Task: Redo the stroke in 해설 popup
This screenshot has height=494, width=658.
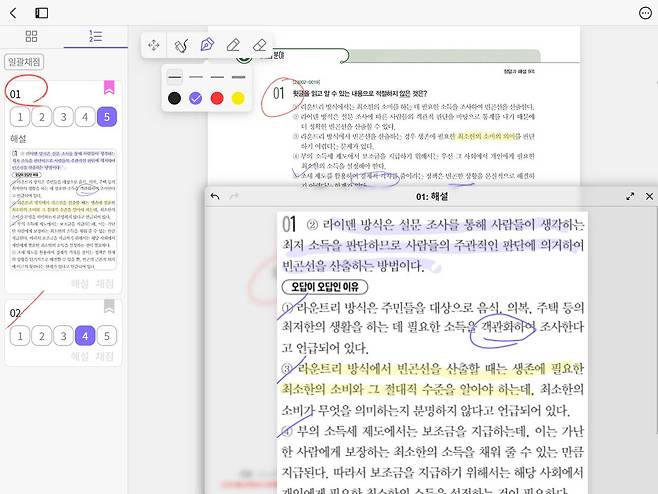Action: (234, 196)
